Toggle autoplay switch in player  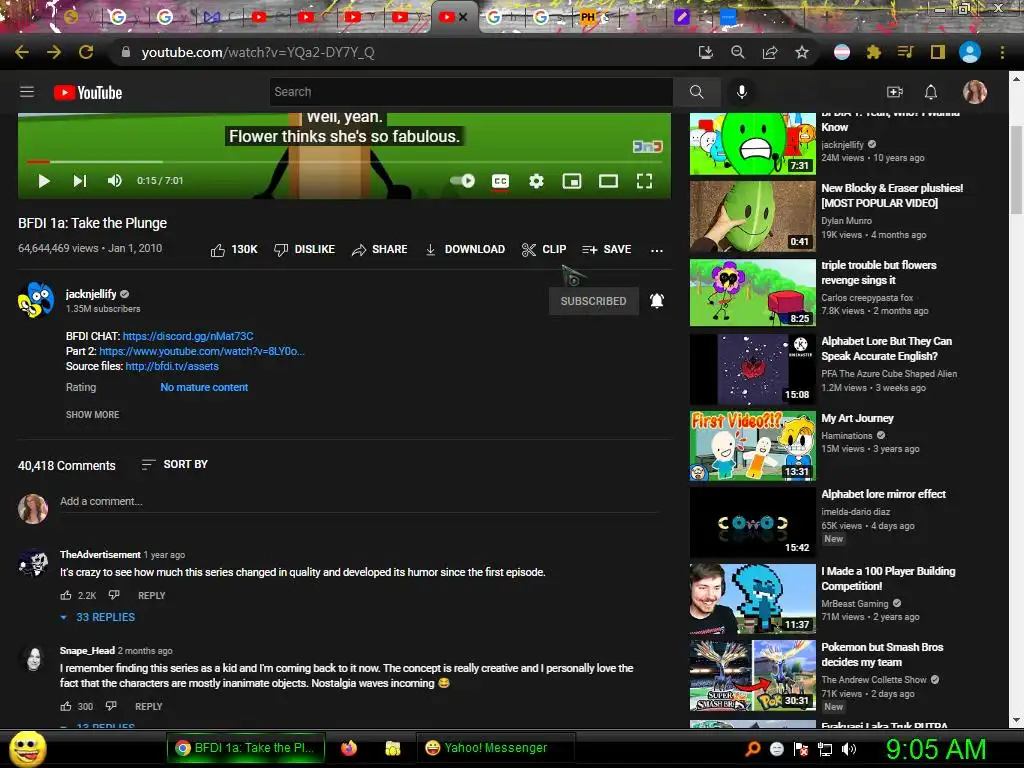coord(462,180)
